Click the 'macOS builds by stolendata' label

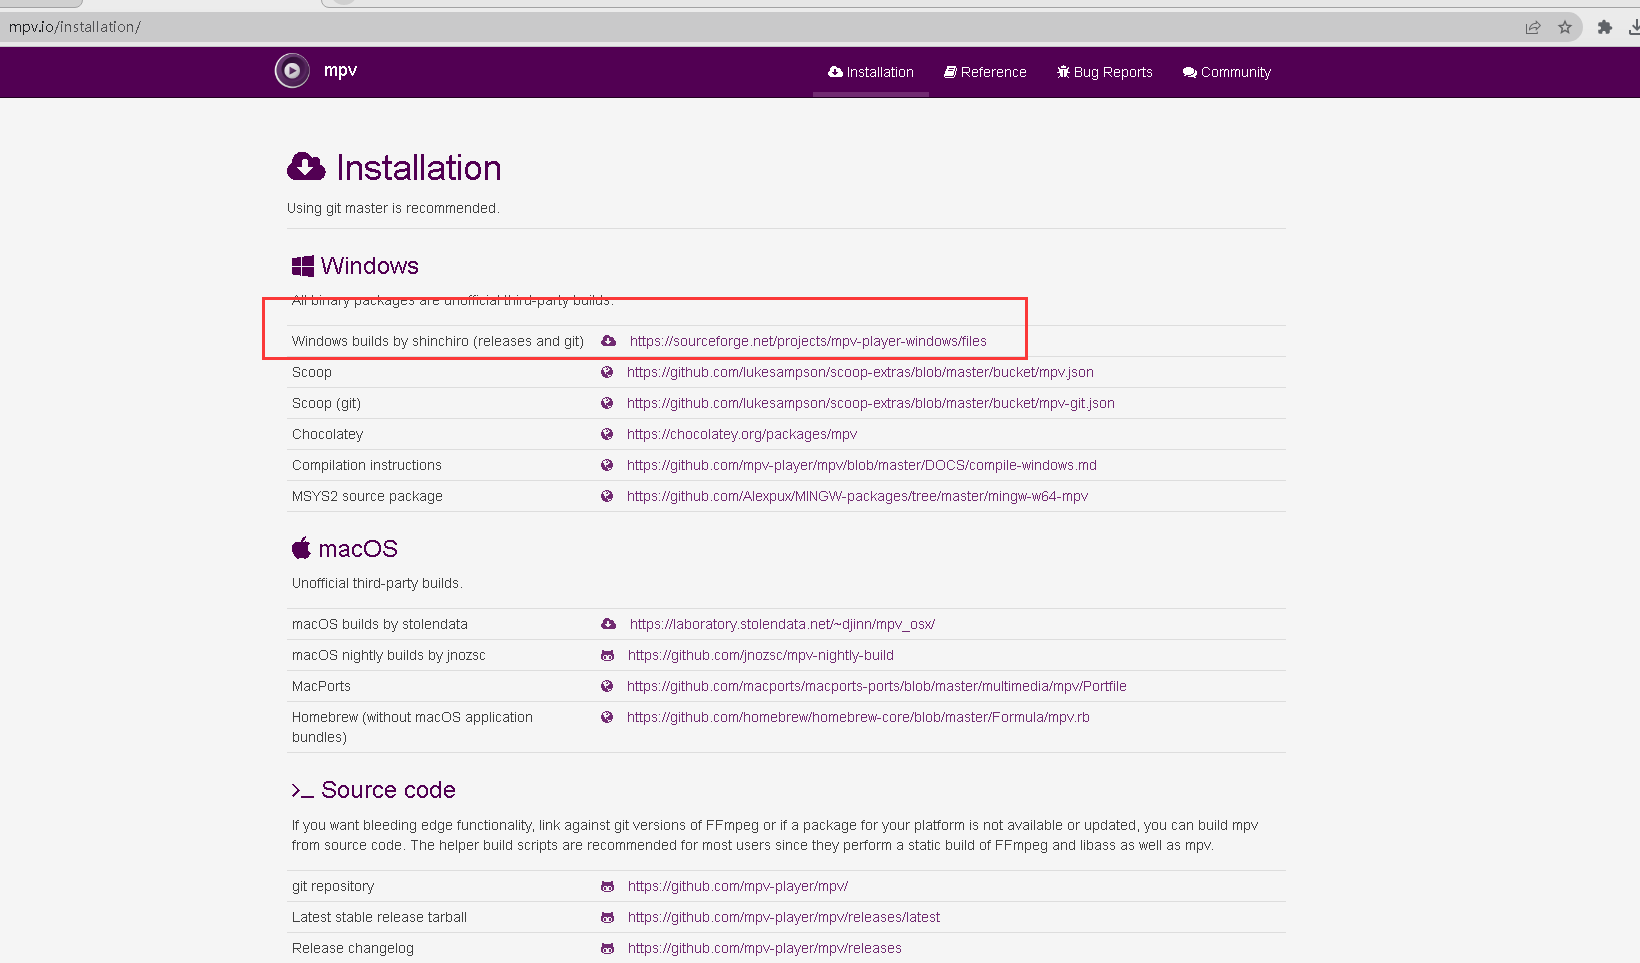tap(380, 624)
